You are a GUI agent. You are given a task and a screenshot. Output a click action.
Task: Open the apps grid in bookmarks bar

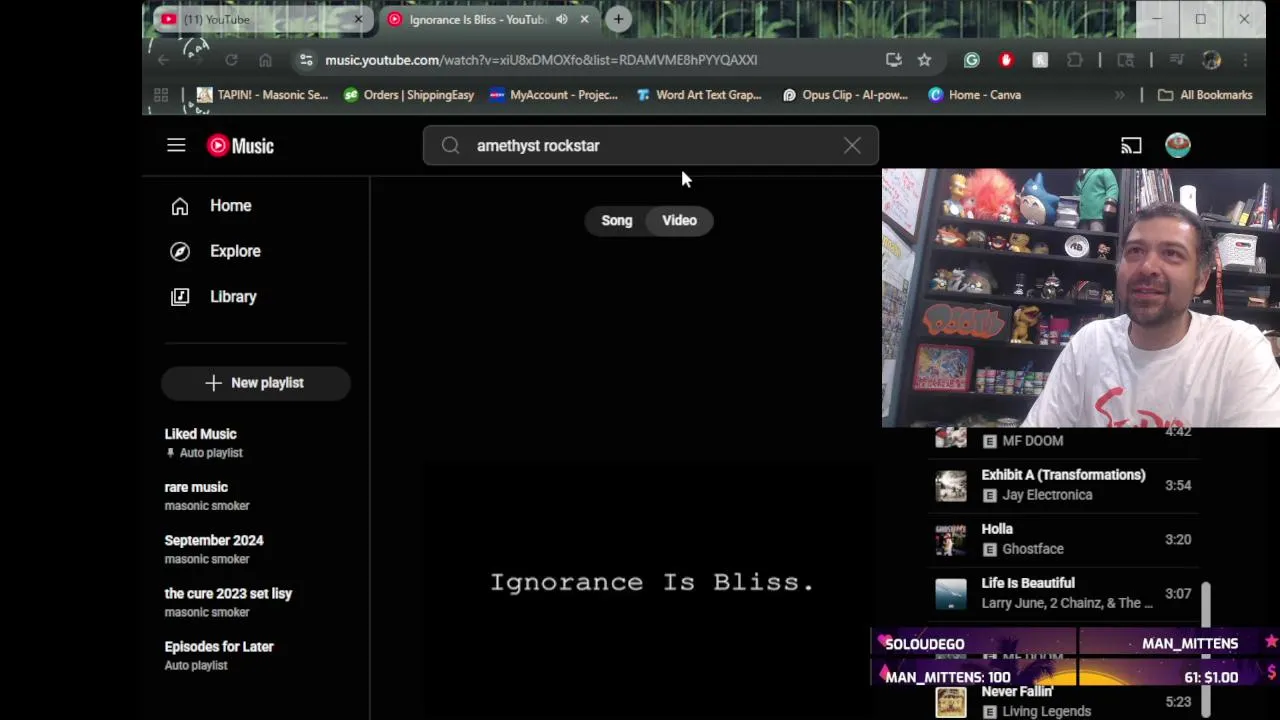click(161, 95)
